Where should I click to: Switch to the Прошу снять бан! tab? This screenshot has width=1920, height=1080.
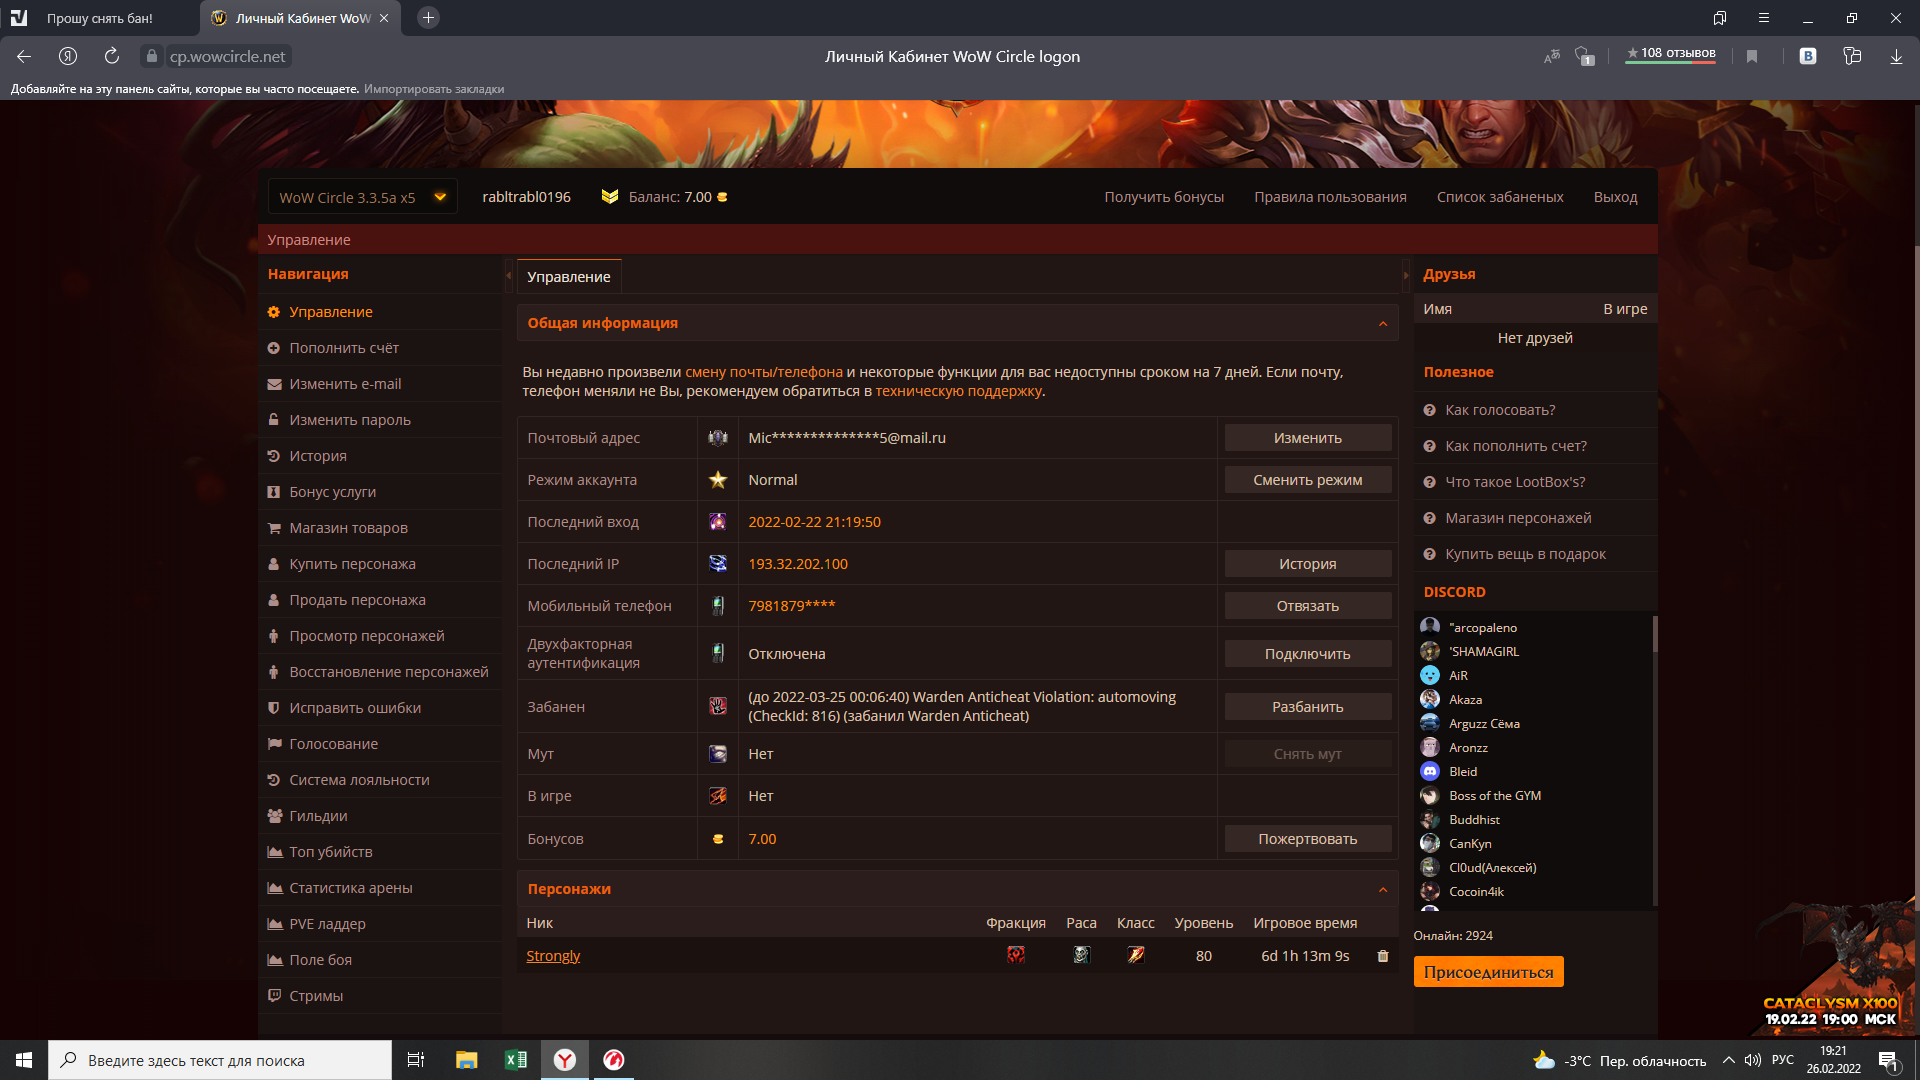click(x=100, y=18)
